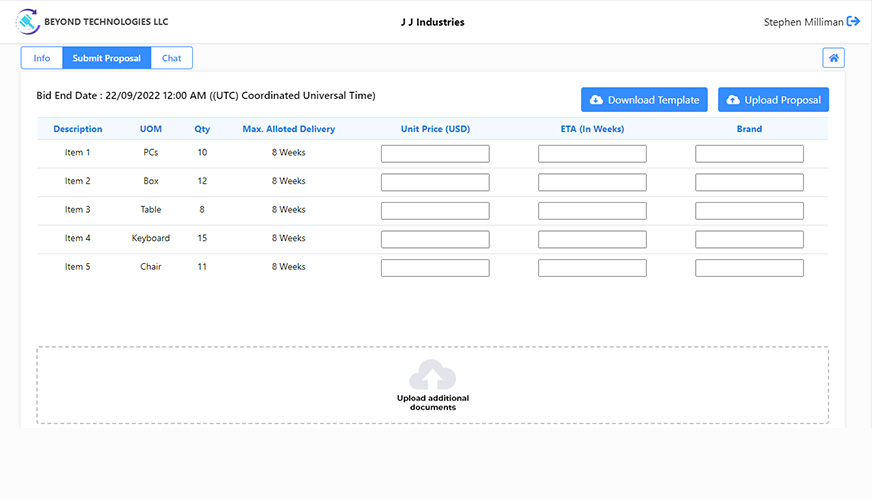Viewport: 872px width, 500px height.
Task: Focus ETA field for Item 2
Action: pos(592,182)
